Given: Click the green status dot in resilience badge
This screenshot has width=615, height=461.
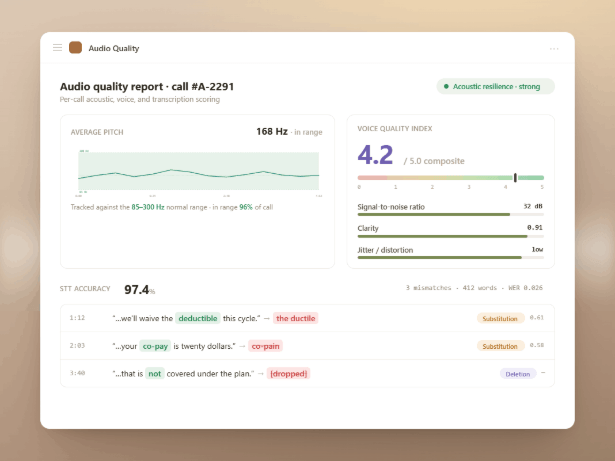Looking at the screenshot, I should pyautogui.click(x=446, y=86).
